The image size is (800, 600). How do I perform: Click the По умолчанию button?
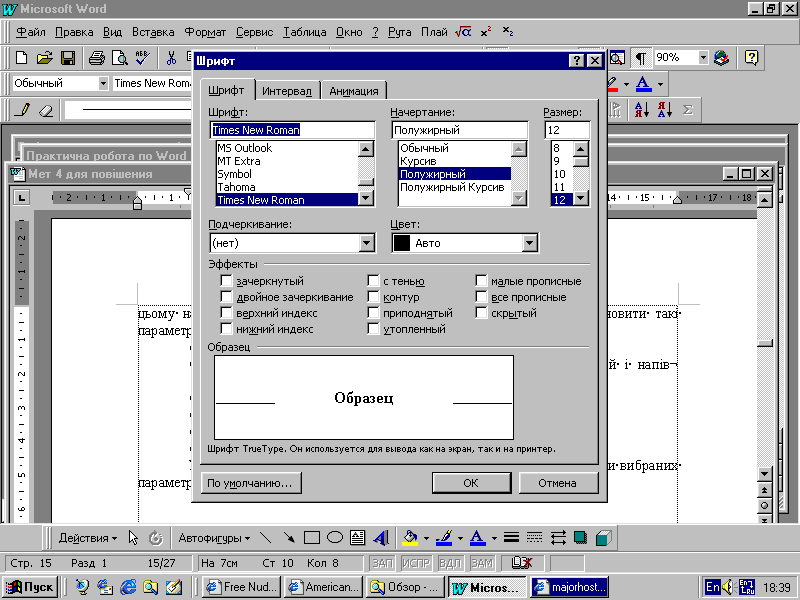click(x=251, y=483)
